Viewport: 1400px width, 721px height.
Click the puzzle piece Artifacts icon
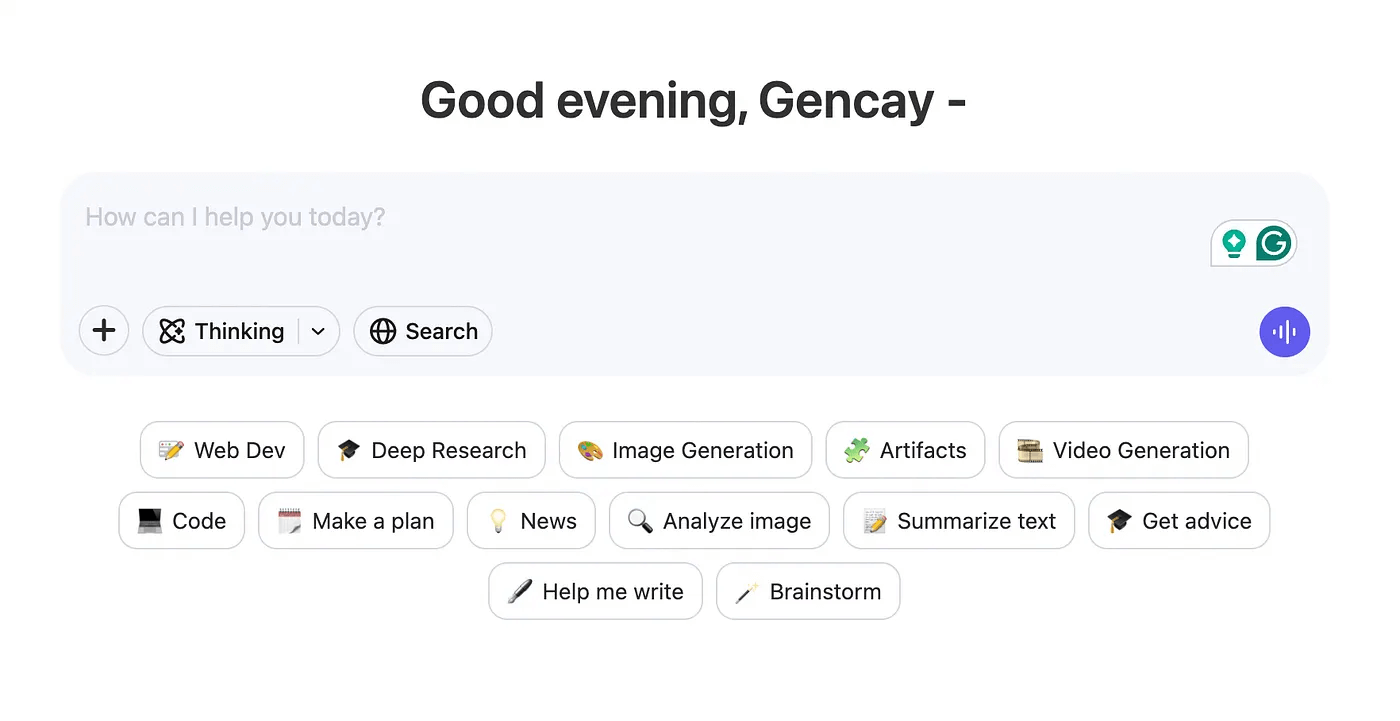(857, 450)
